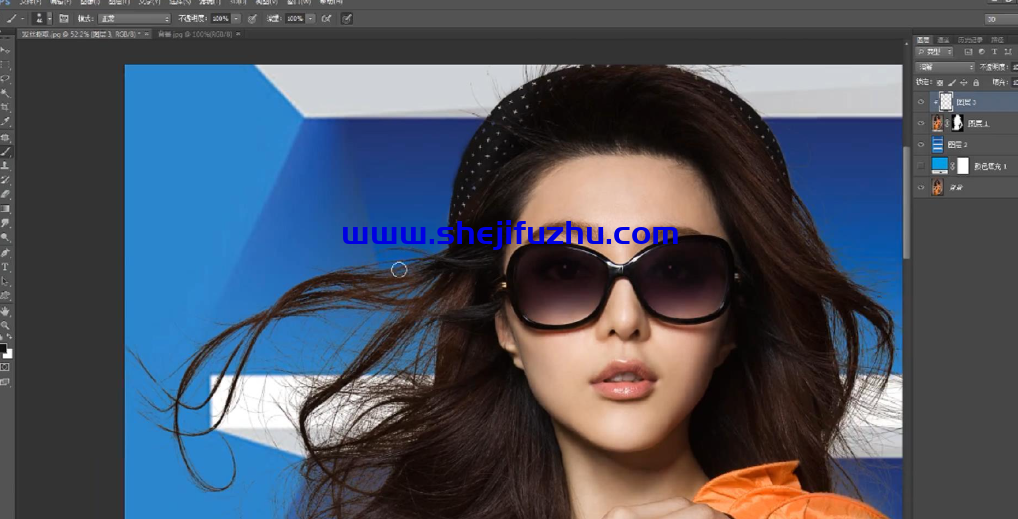Open the tool preset picker arrow
Image resolution: width=1018 pixels, height=519 pixels.
22,18
